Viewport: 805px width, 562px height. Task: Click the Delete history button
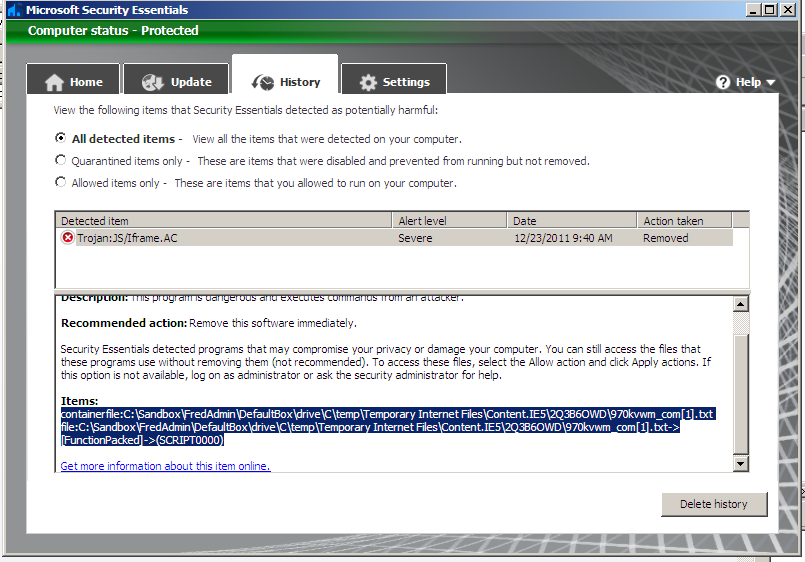(x=714, y=504)
